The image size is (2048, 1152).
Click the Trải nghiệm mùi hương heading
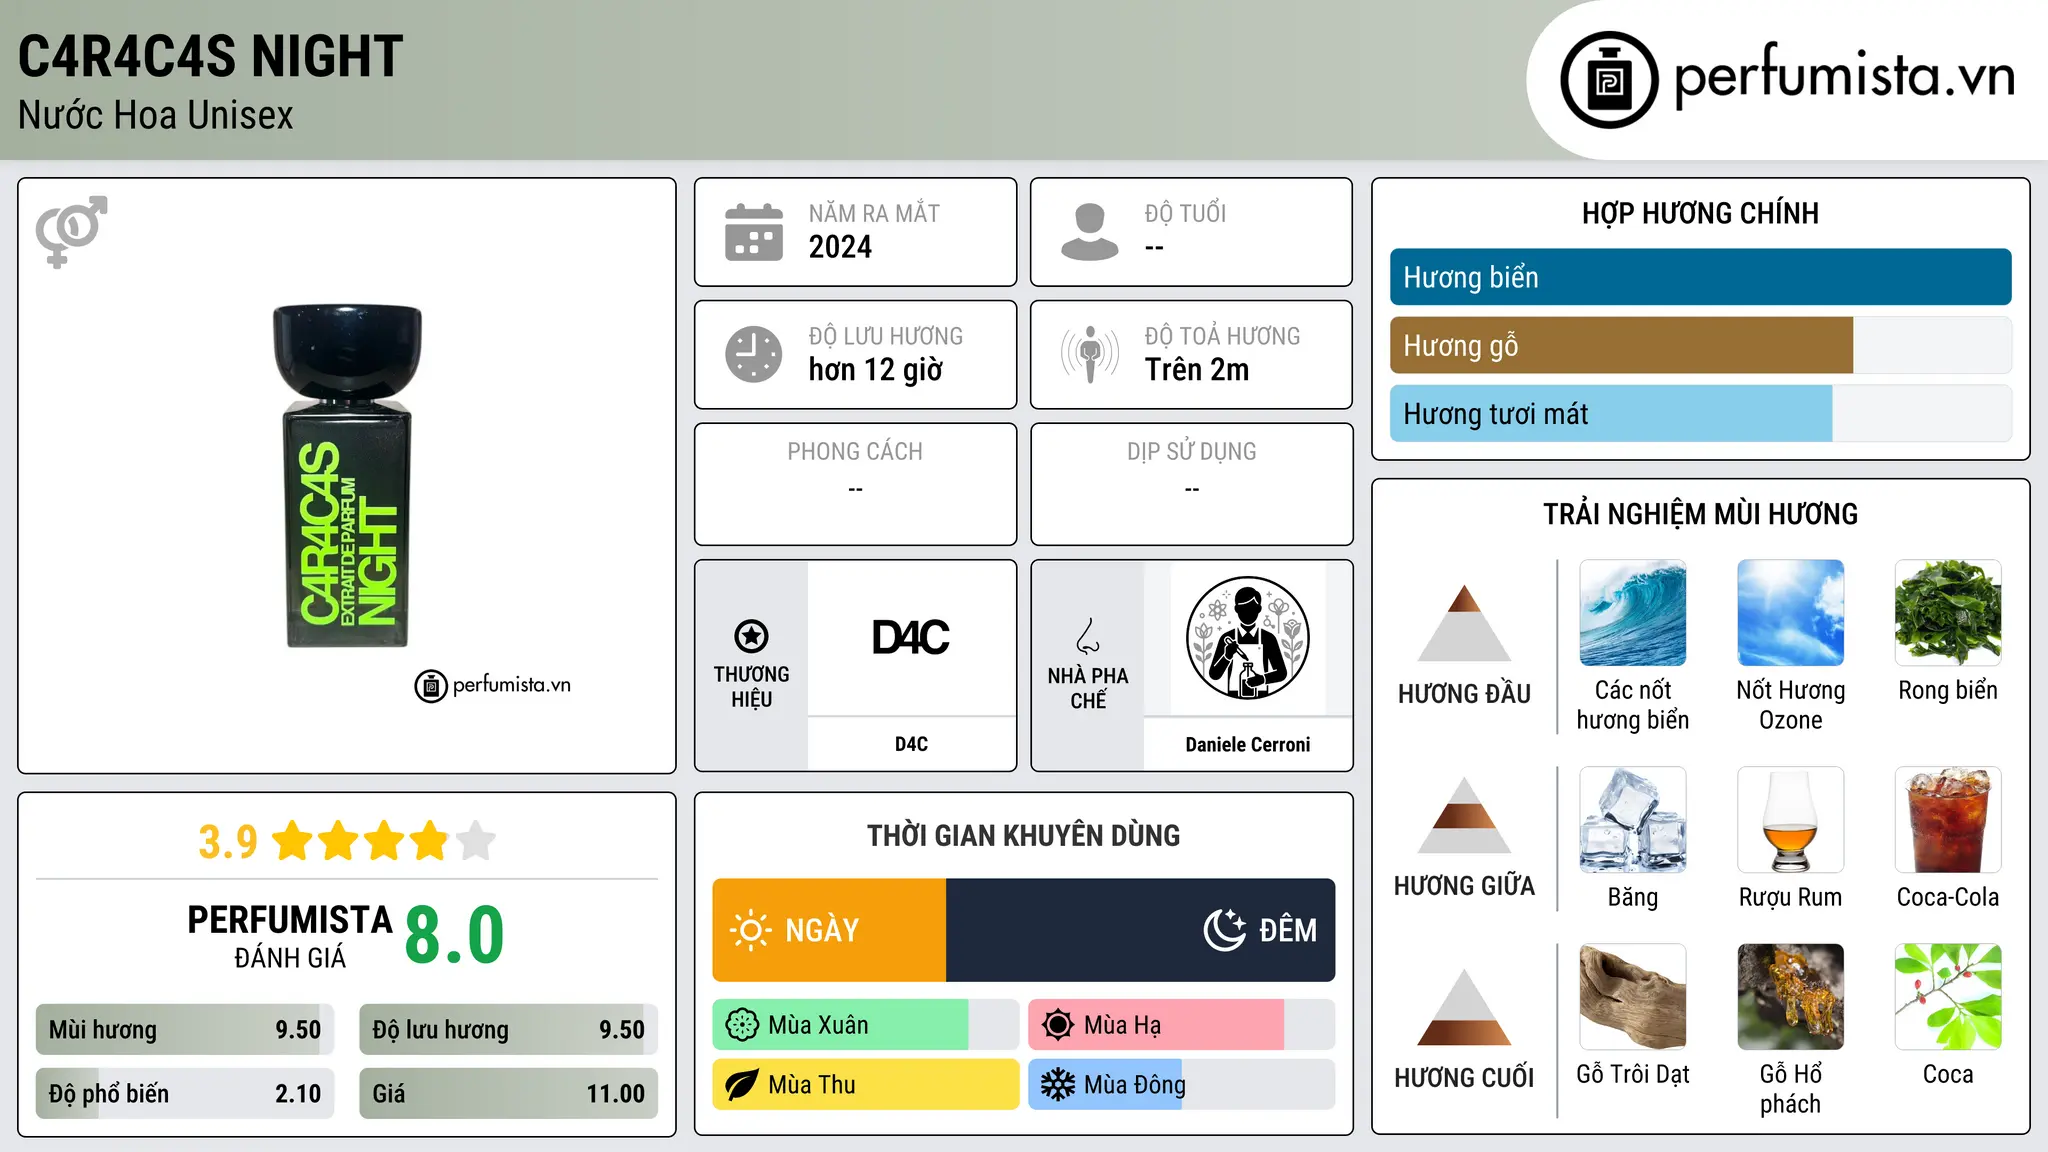tap(1700, 514)
